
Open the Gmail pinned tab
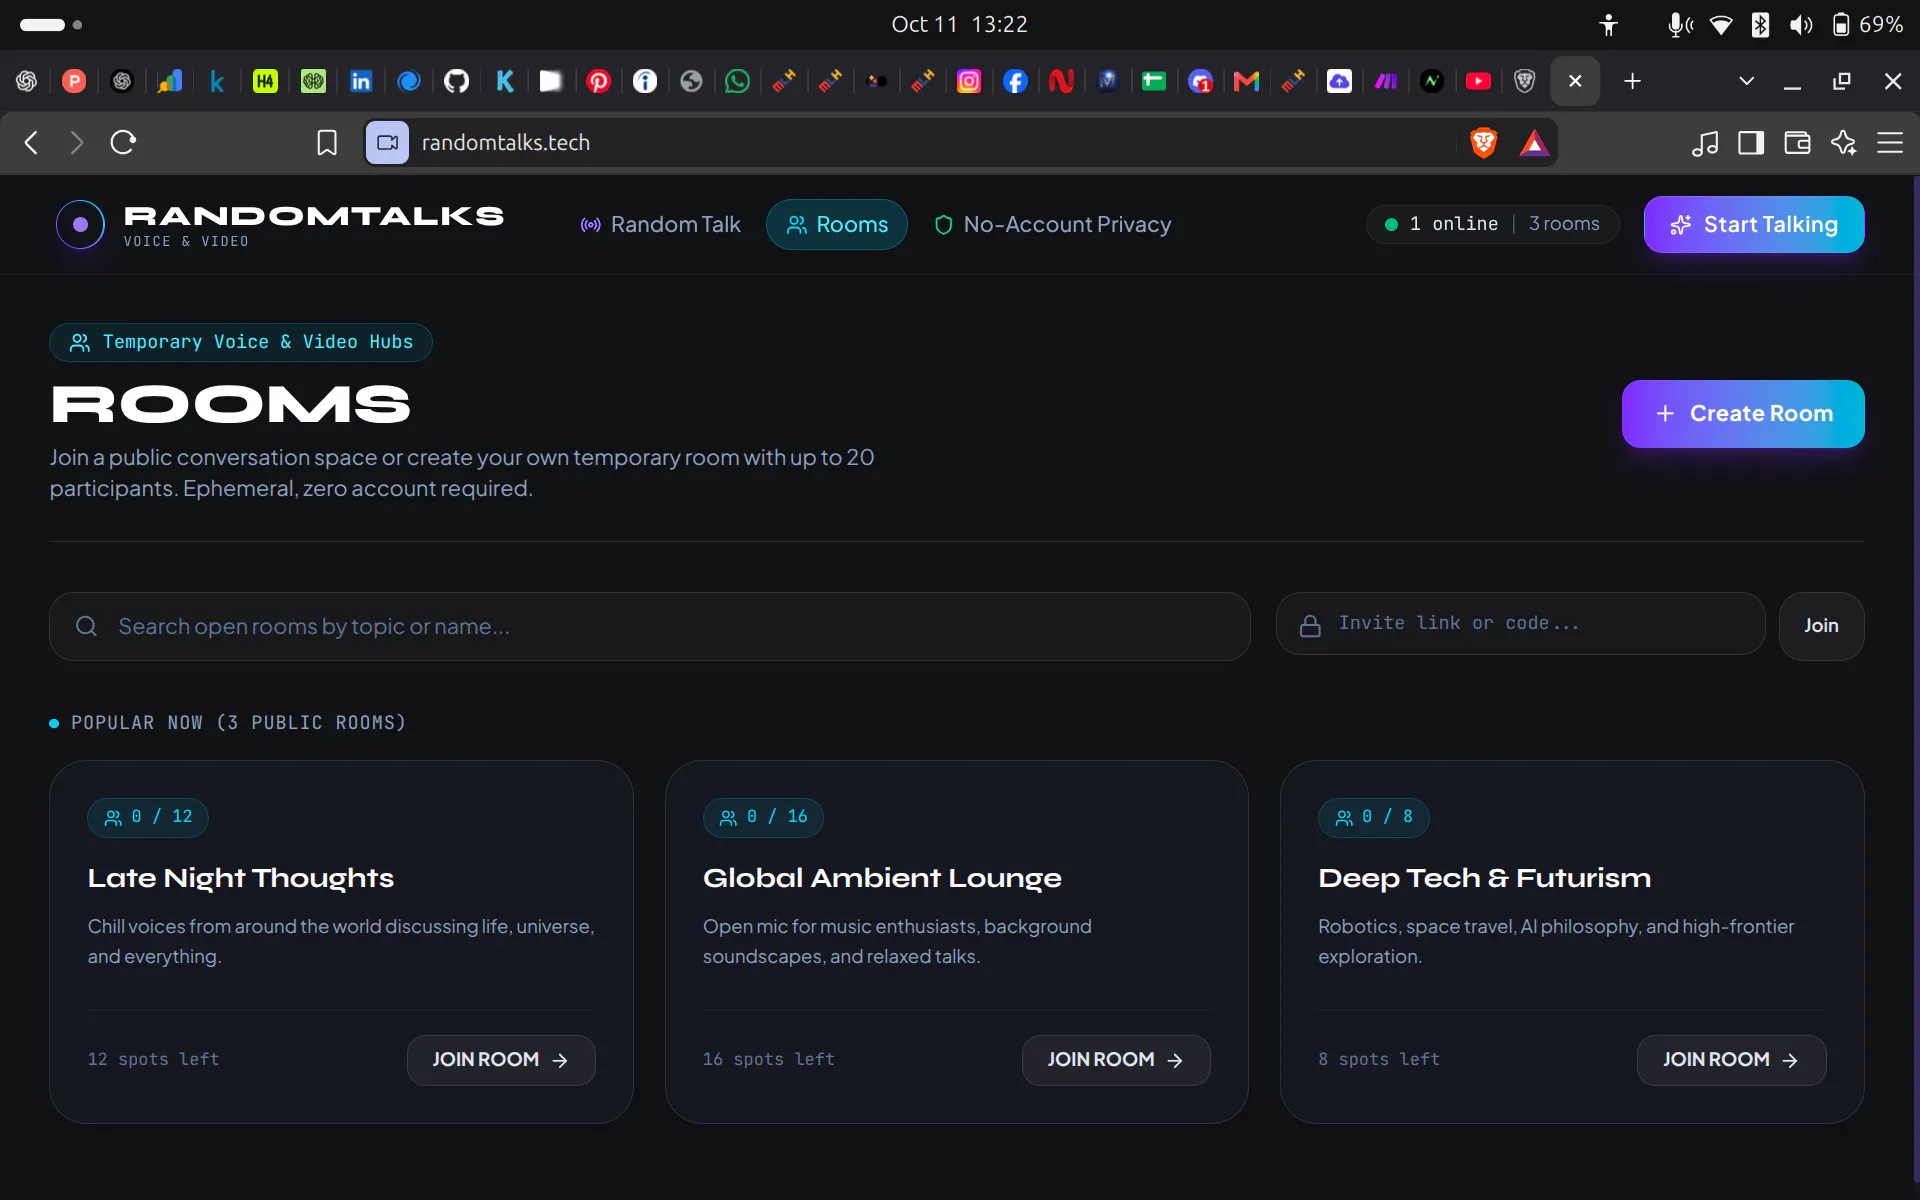point(1246,81)
